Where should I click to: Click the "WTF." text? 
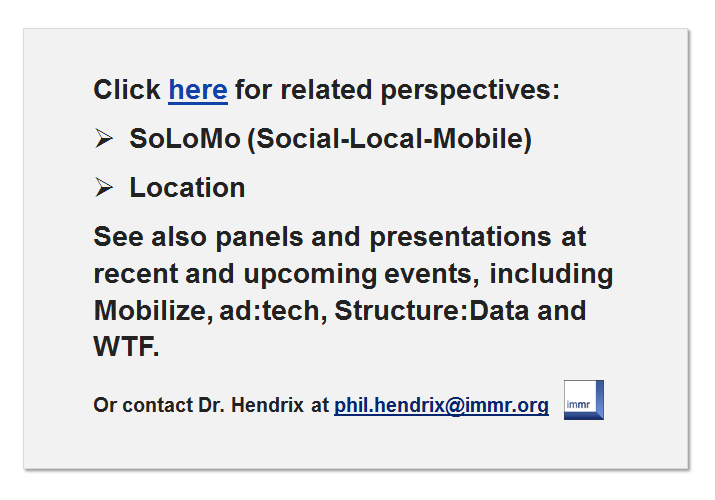[x=126, y=346]
